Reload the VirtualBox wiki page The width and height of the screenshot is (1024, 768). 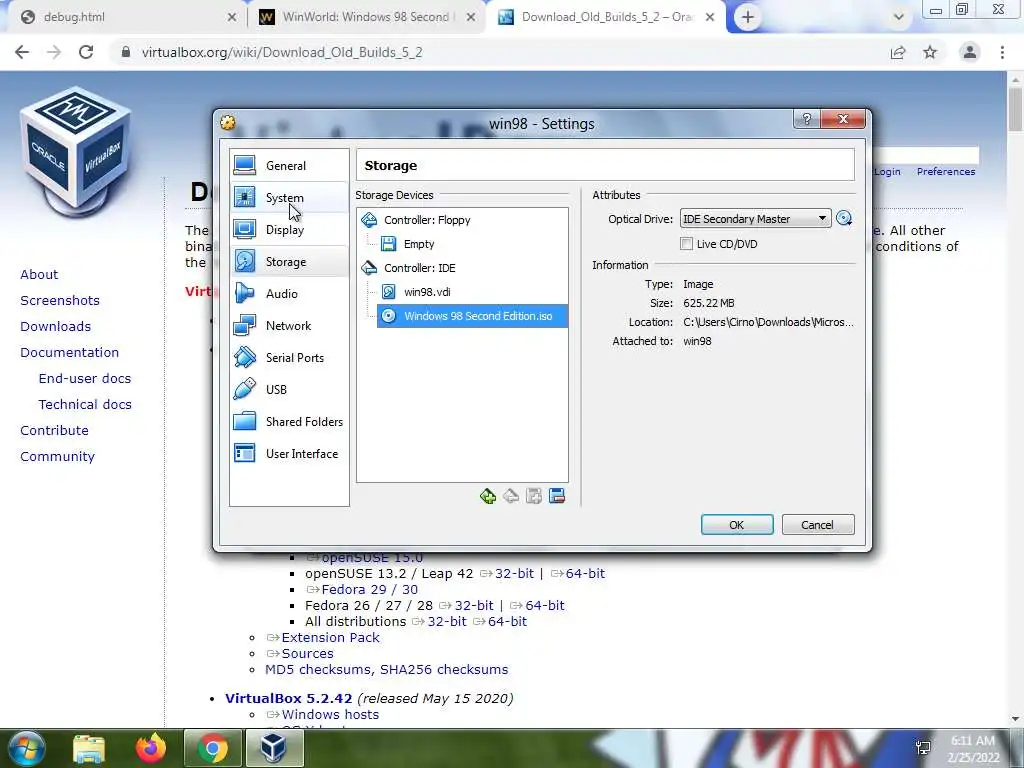(x=86, y=52)
